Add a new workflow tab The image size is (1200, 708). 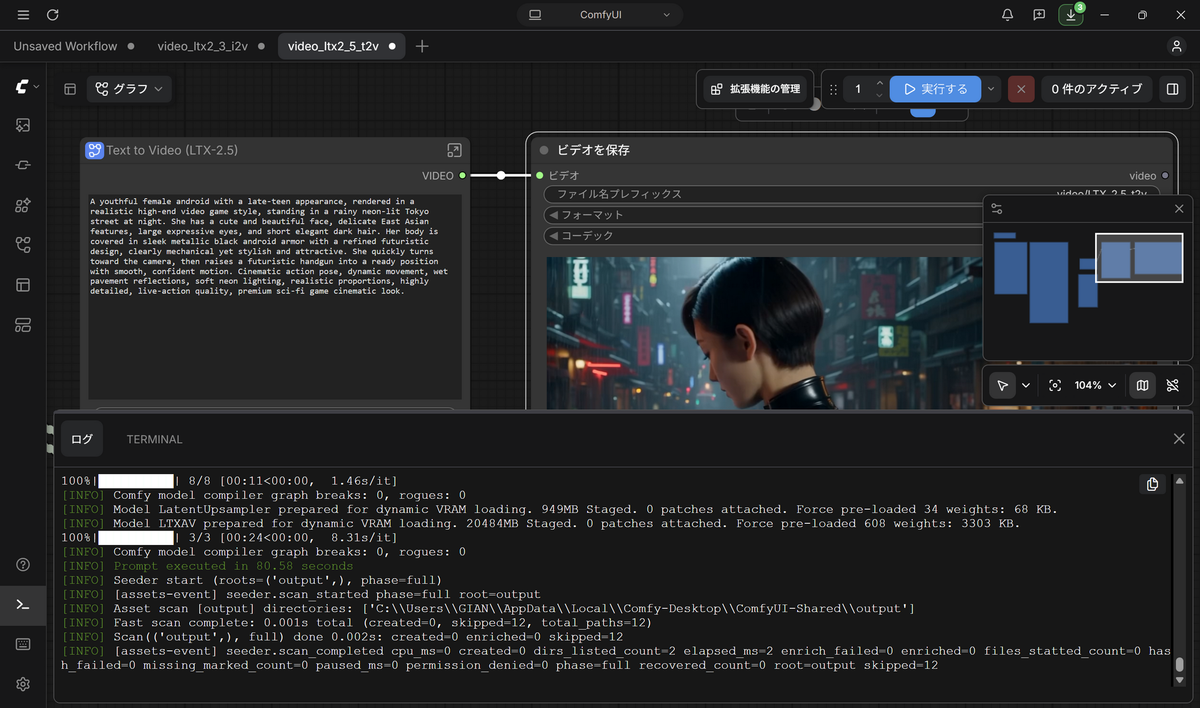click(422, 46)
